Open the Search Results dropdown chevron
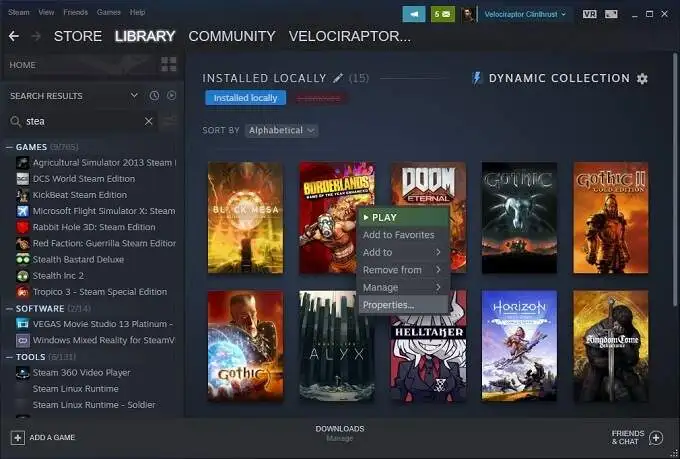680x459 pixels. pos(134,95)
